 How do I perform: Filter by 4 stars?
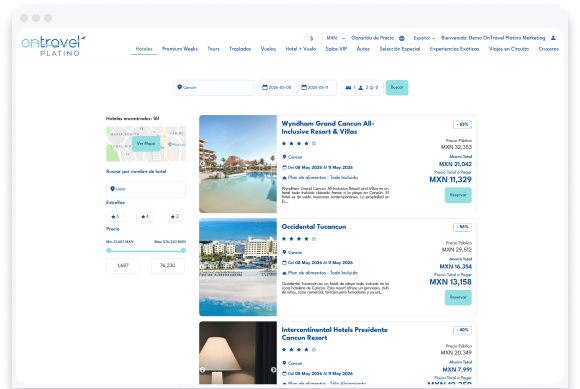click(145, 217)
